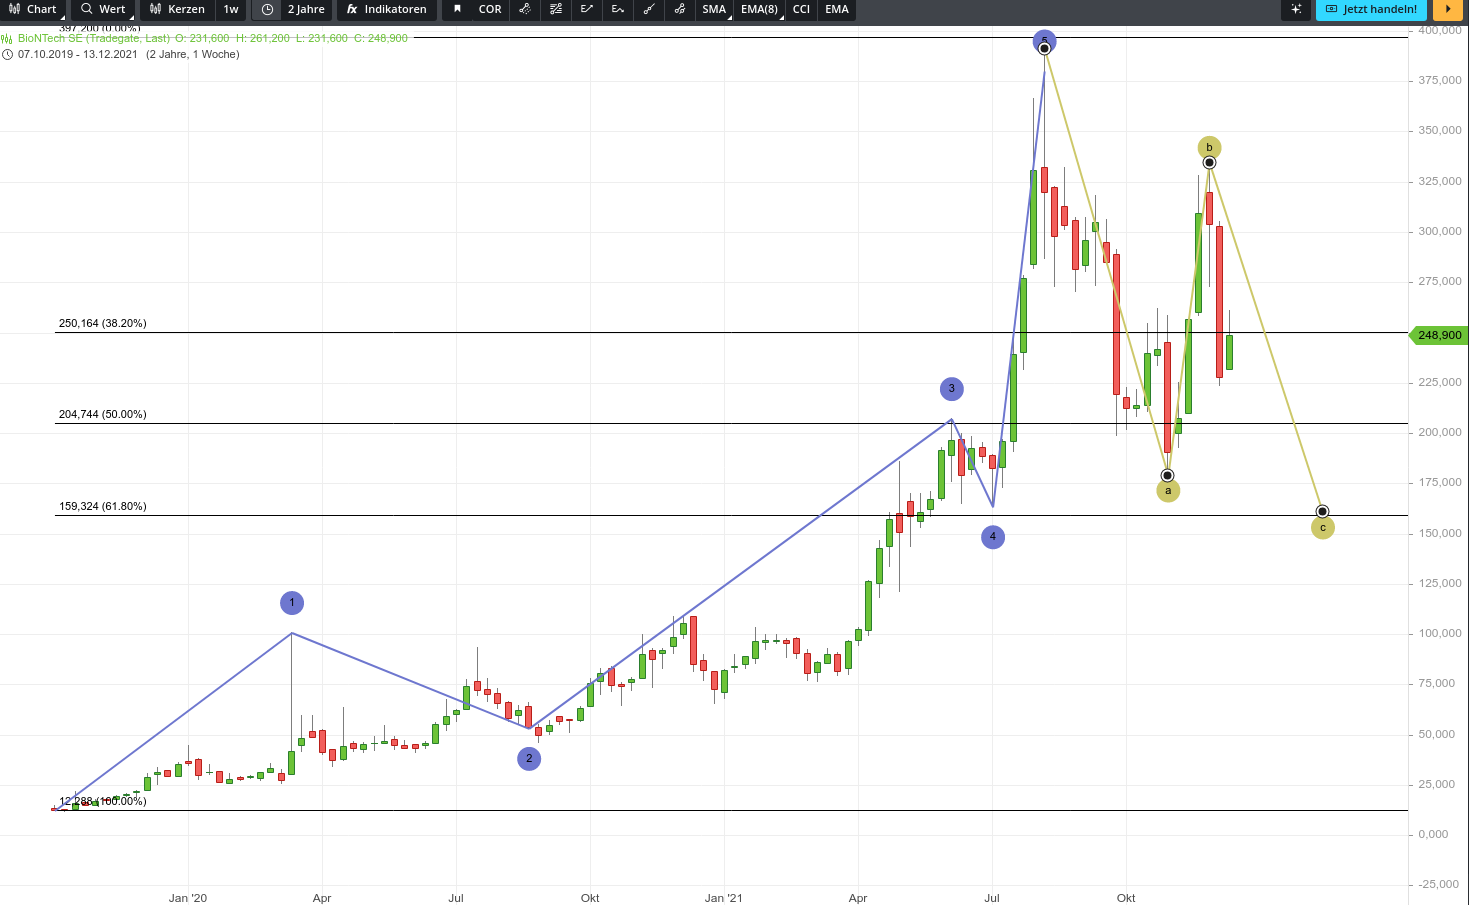The width and height of the screenshot is (1469, 905).
Task: Add the CCI indicator
Action: [x=801, y=10]
